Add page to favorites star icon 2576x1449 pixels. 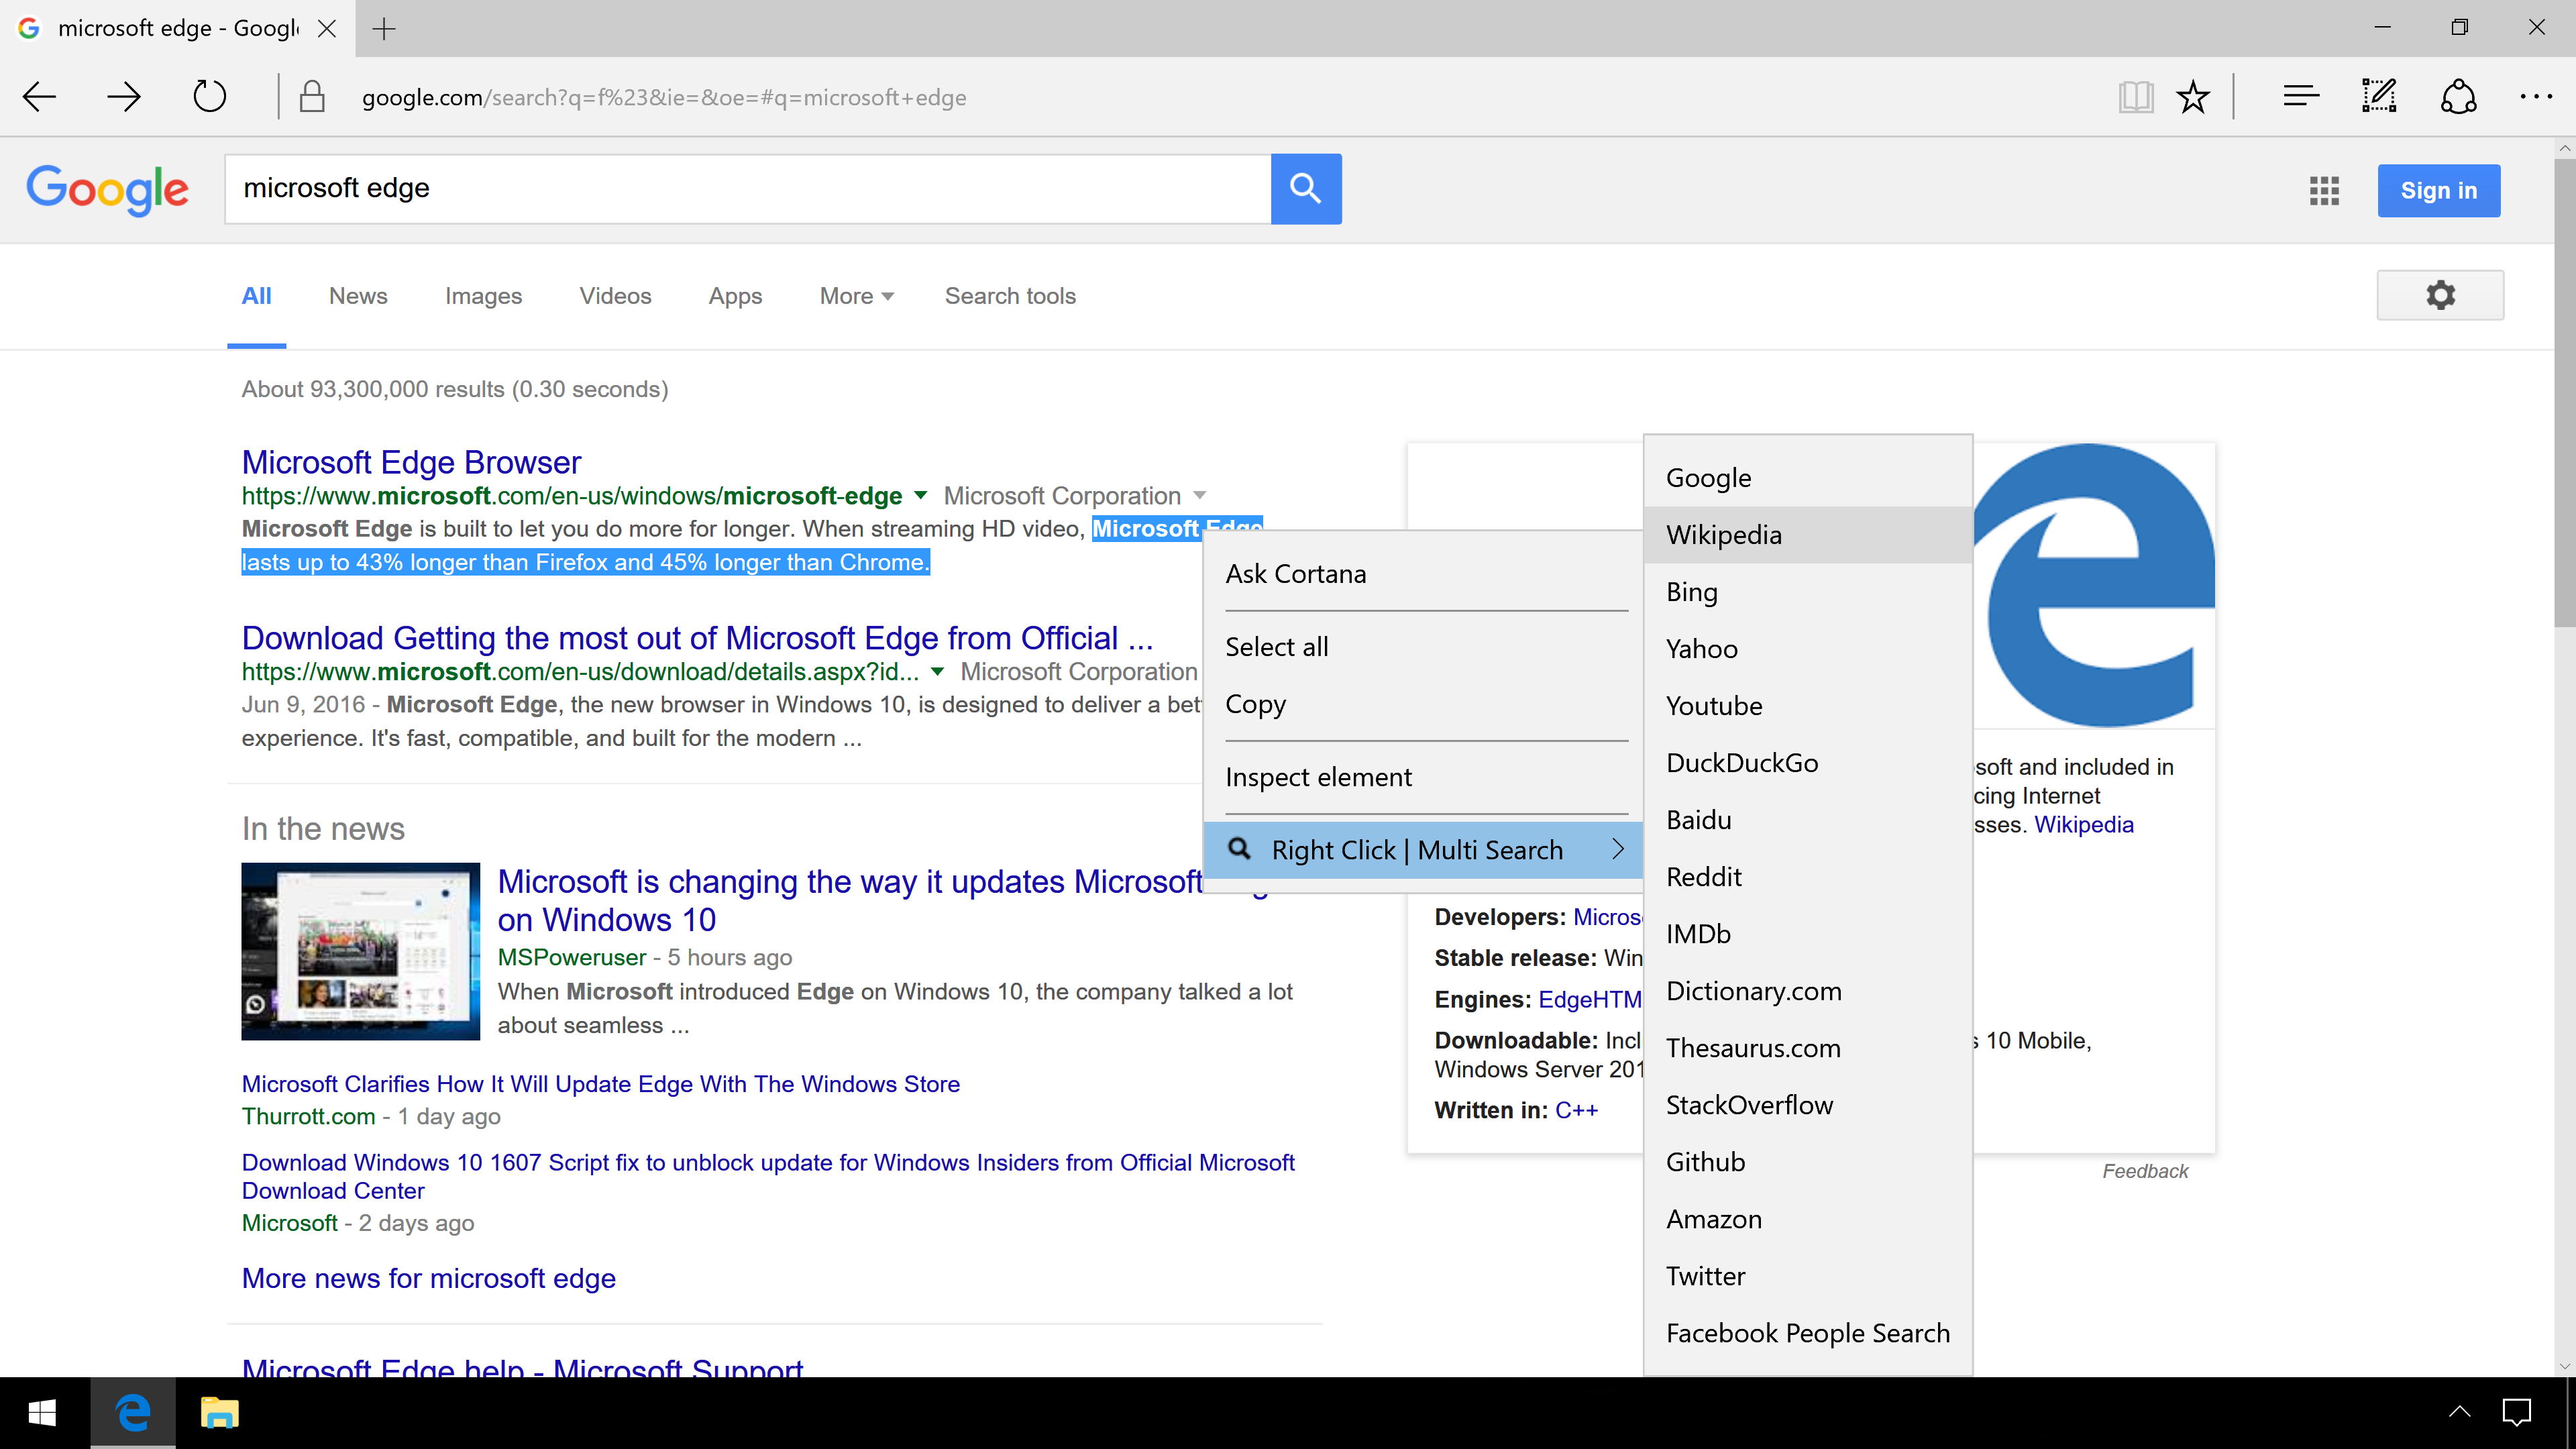coord(2192,97)
